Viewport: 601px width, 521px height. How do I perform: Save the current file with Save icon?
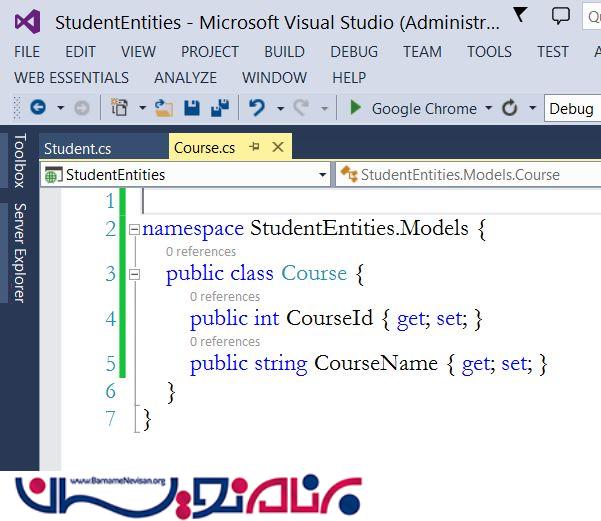coord(192,108)
